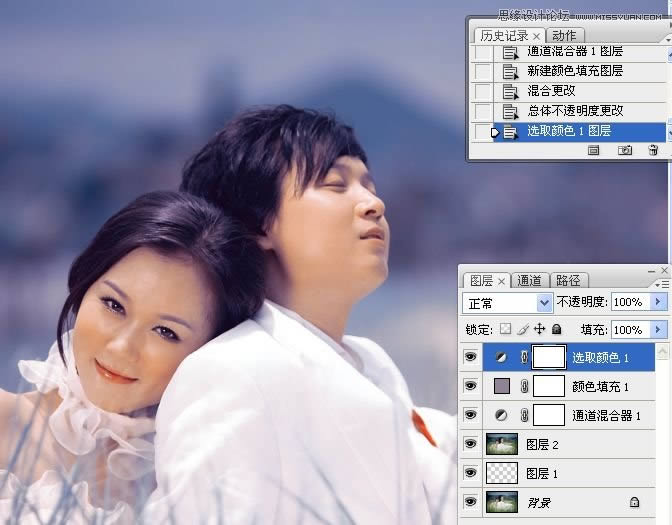This screenshot has height=525, width=672.
Task: Open the 填充 fill slider arrow
Action: pos(658,329)
